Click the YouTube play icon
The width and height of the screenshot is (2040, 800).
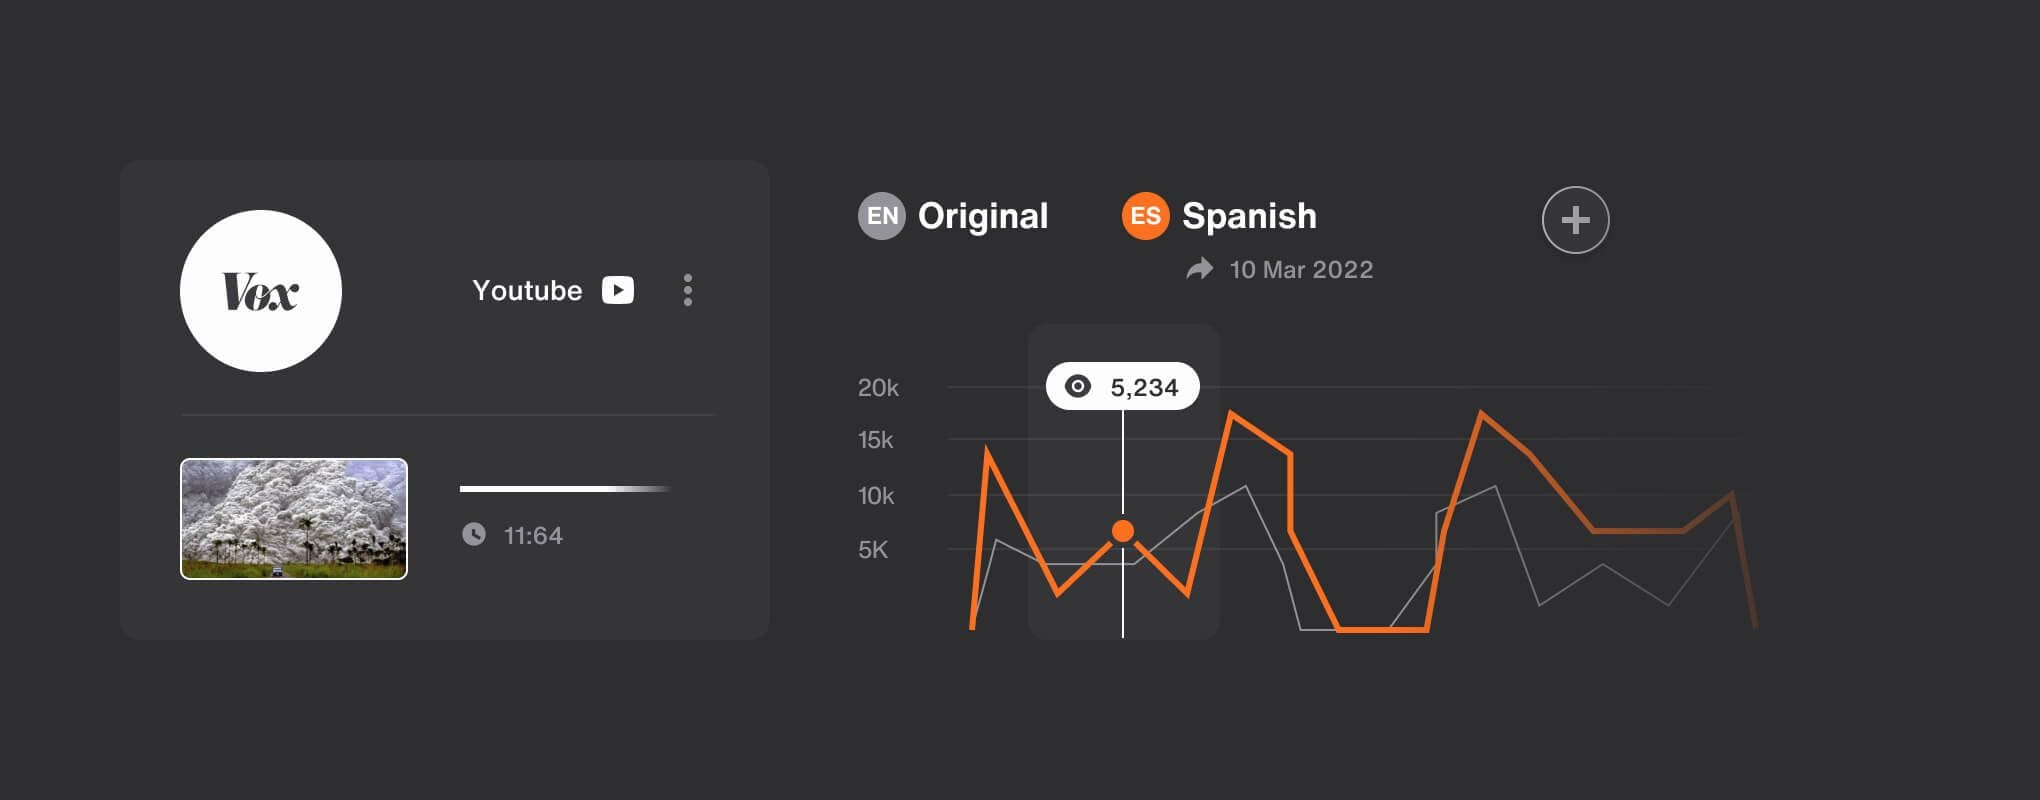[x=618, y=290]
